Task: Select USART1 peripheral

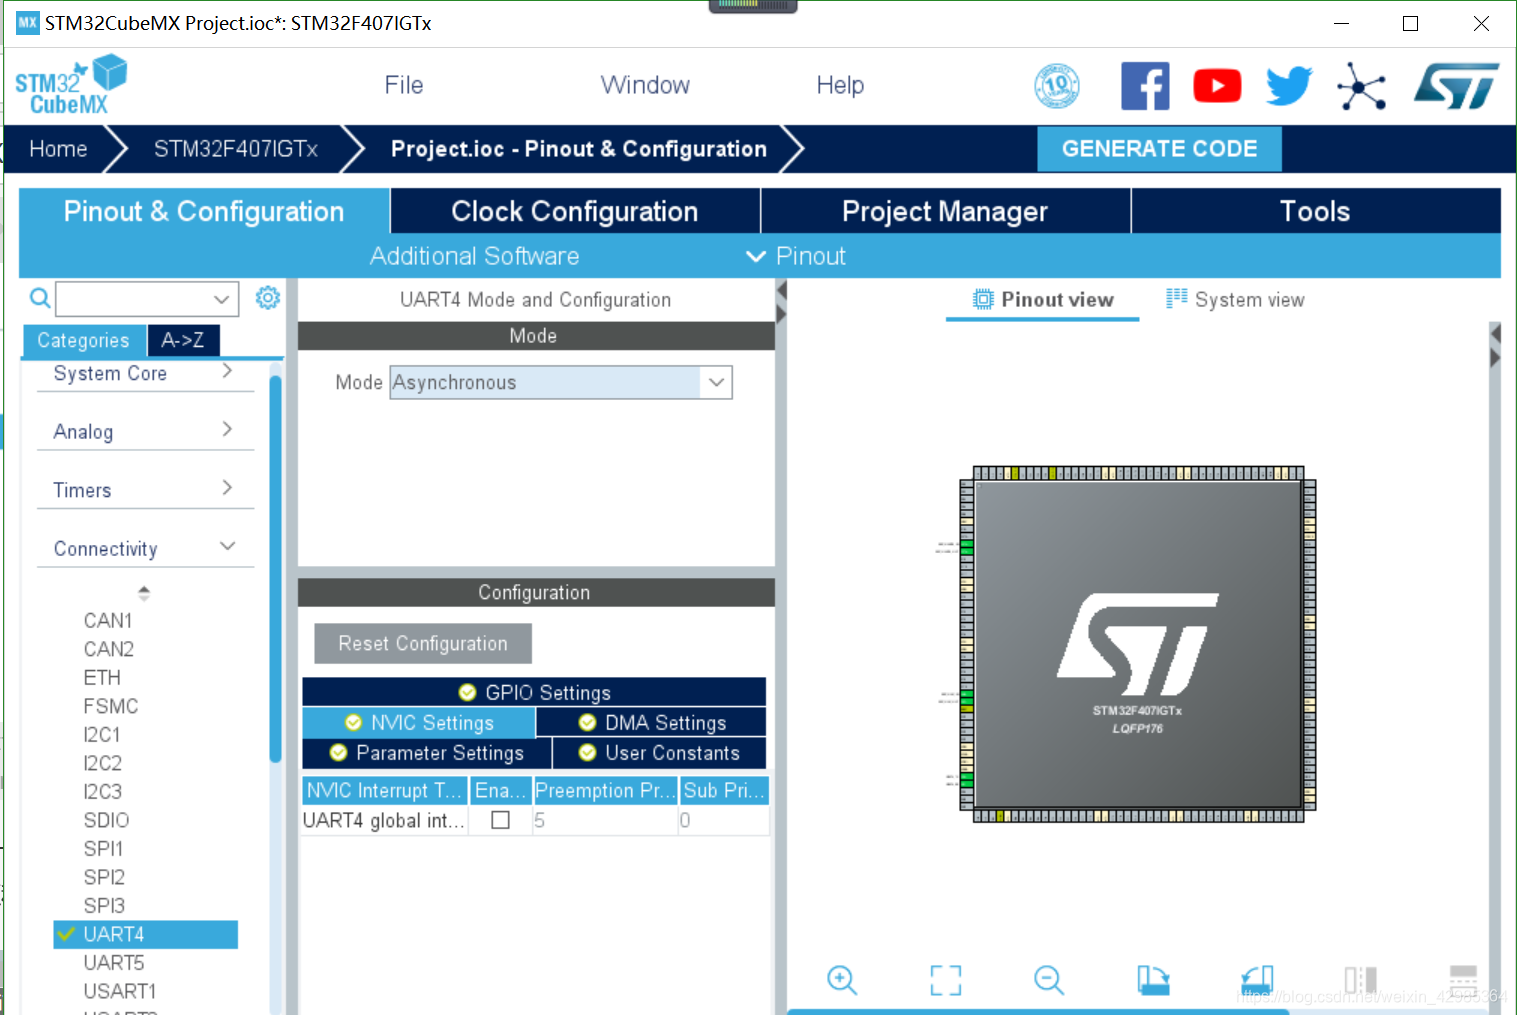Action: point(120,991)
